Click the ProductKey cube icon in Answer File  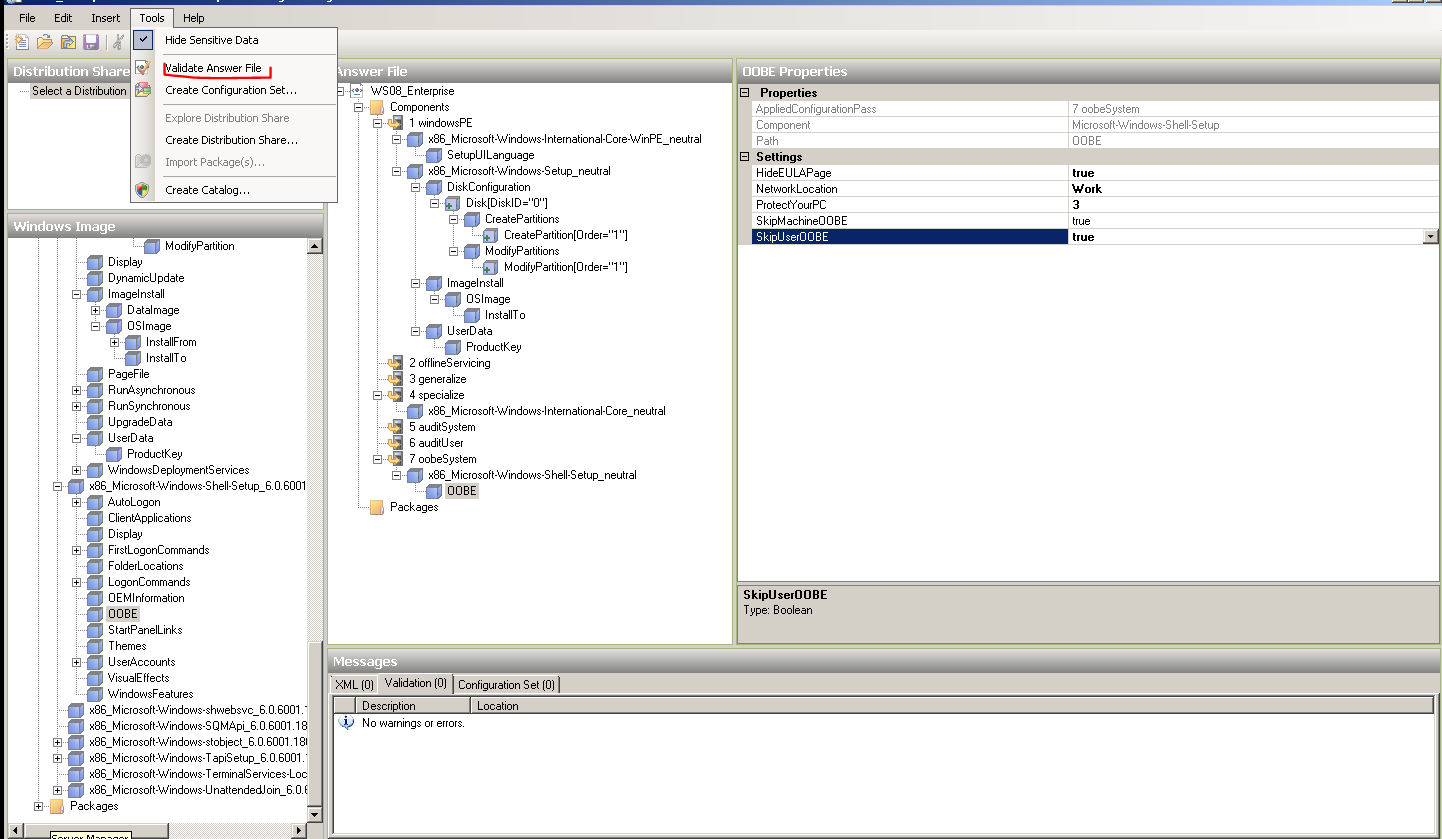pyautogui.click(x=452, y=347)
